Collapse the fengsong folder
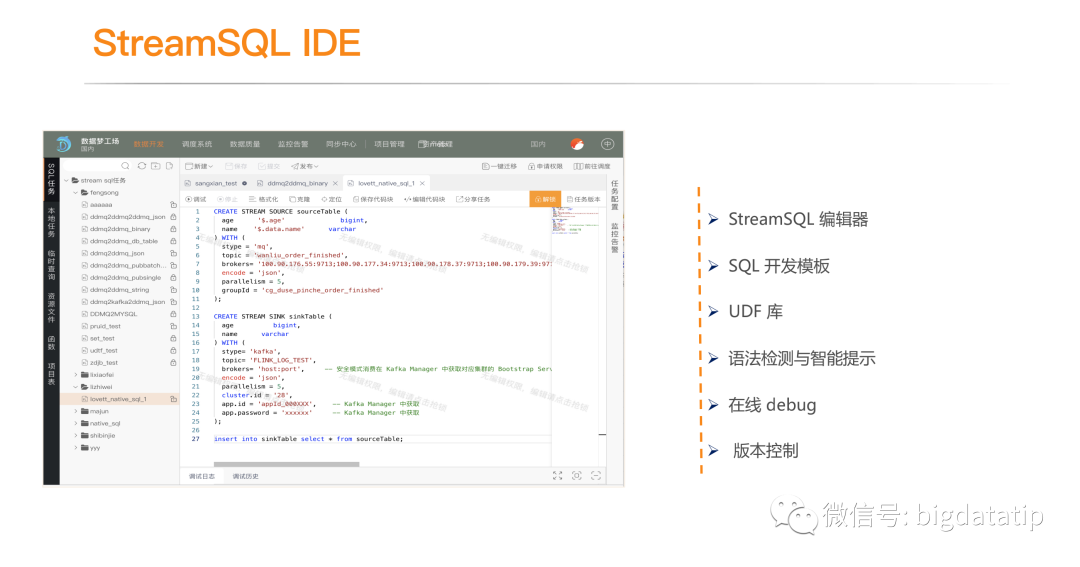Screen dimensions: 1080x567 coord(75,193)
